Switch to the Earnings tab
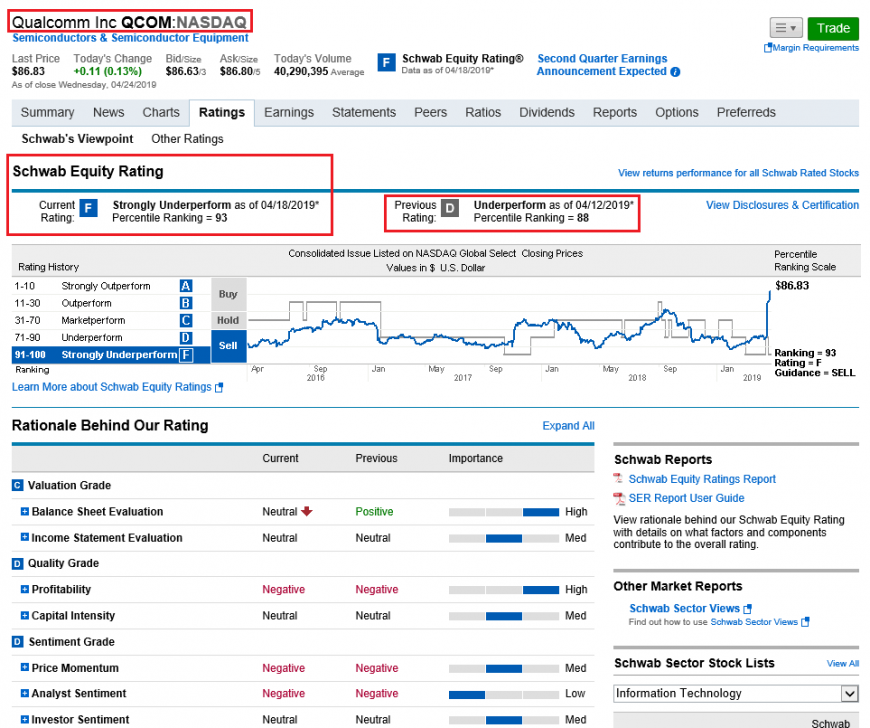 [289, 113]
